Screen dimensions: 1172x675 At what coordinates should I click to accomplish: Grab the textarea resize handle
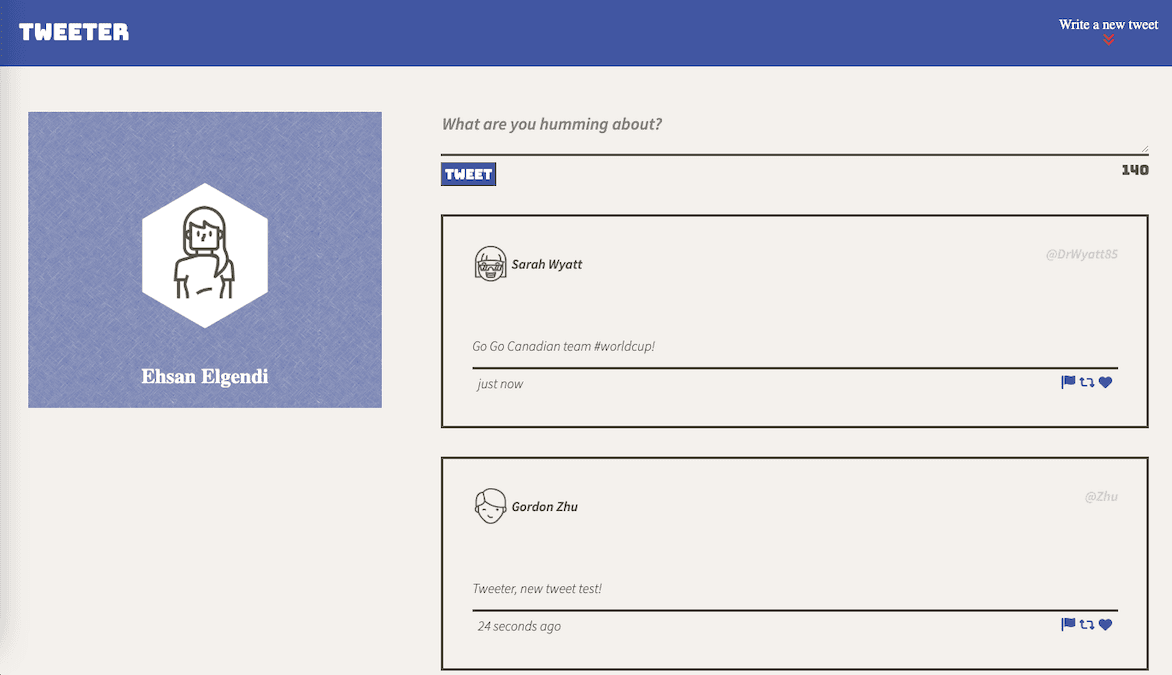pyautogui.click(x=1144, y=149)
